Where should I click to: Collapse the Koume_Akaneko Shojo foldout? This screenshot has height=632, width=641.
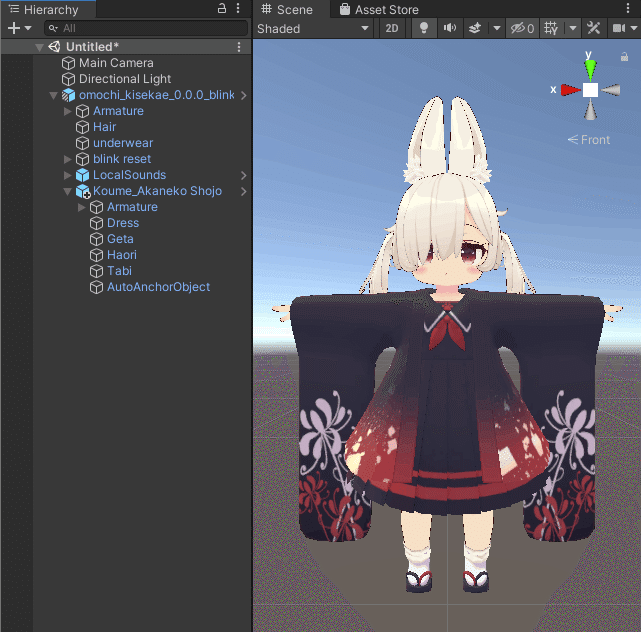tap(67, 191)
